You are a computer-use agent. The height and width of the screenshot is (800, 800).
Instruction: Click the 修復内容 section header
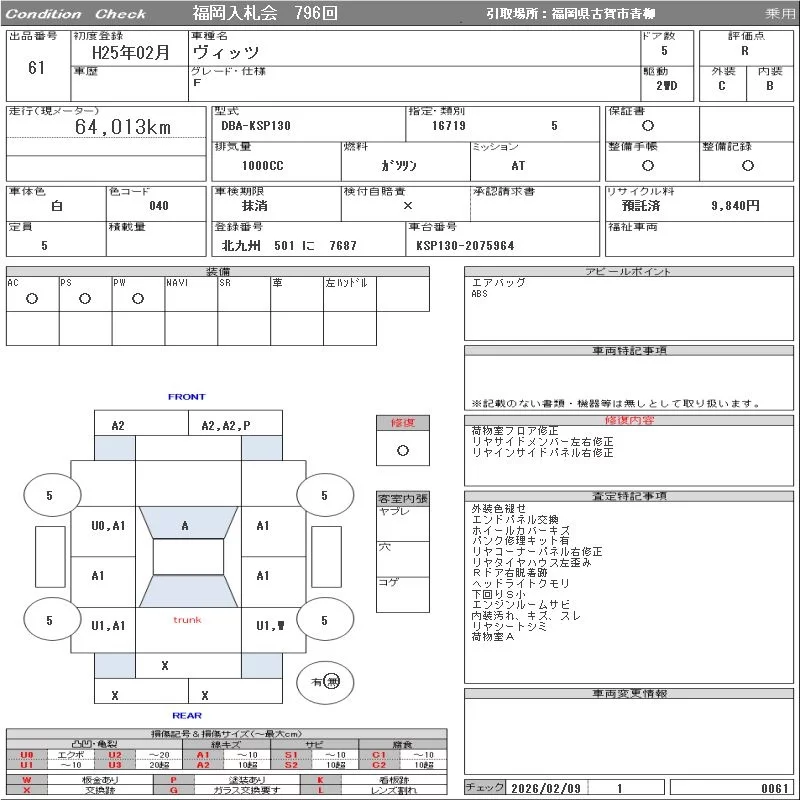point(630,421)
